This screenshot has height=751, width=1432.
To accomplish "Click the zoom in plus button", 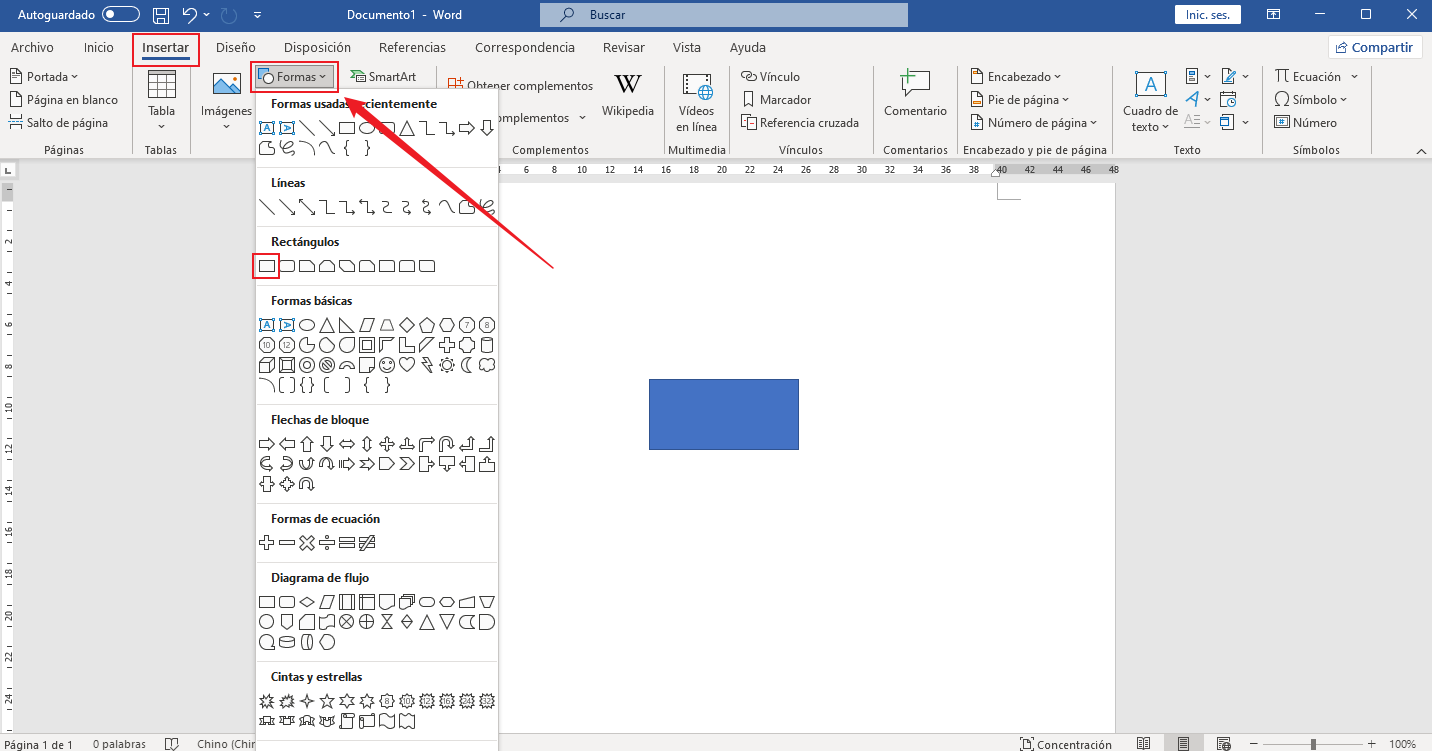I will tap(1371, 744).
